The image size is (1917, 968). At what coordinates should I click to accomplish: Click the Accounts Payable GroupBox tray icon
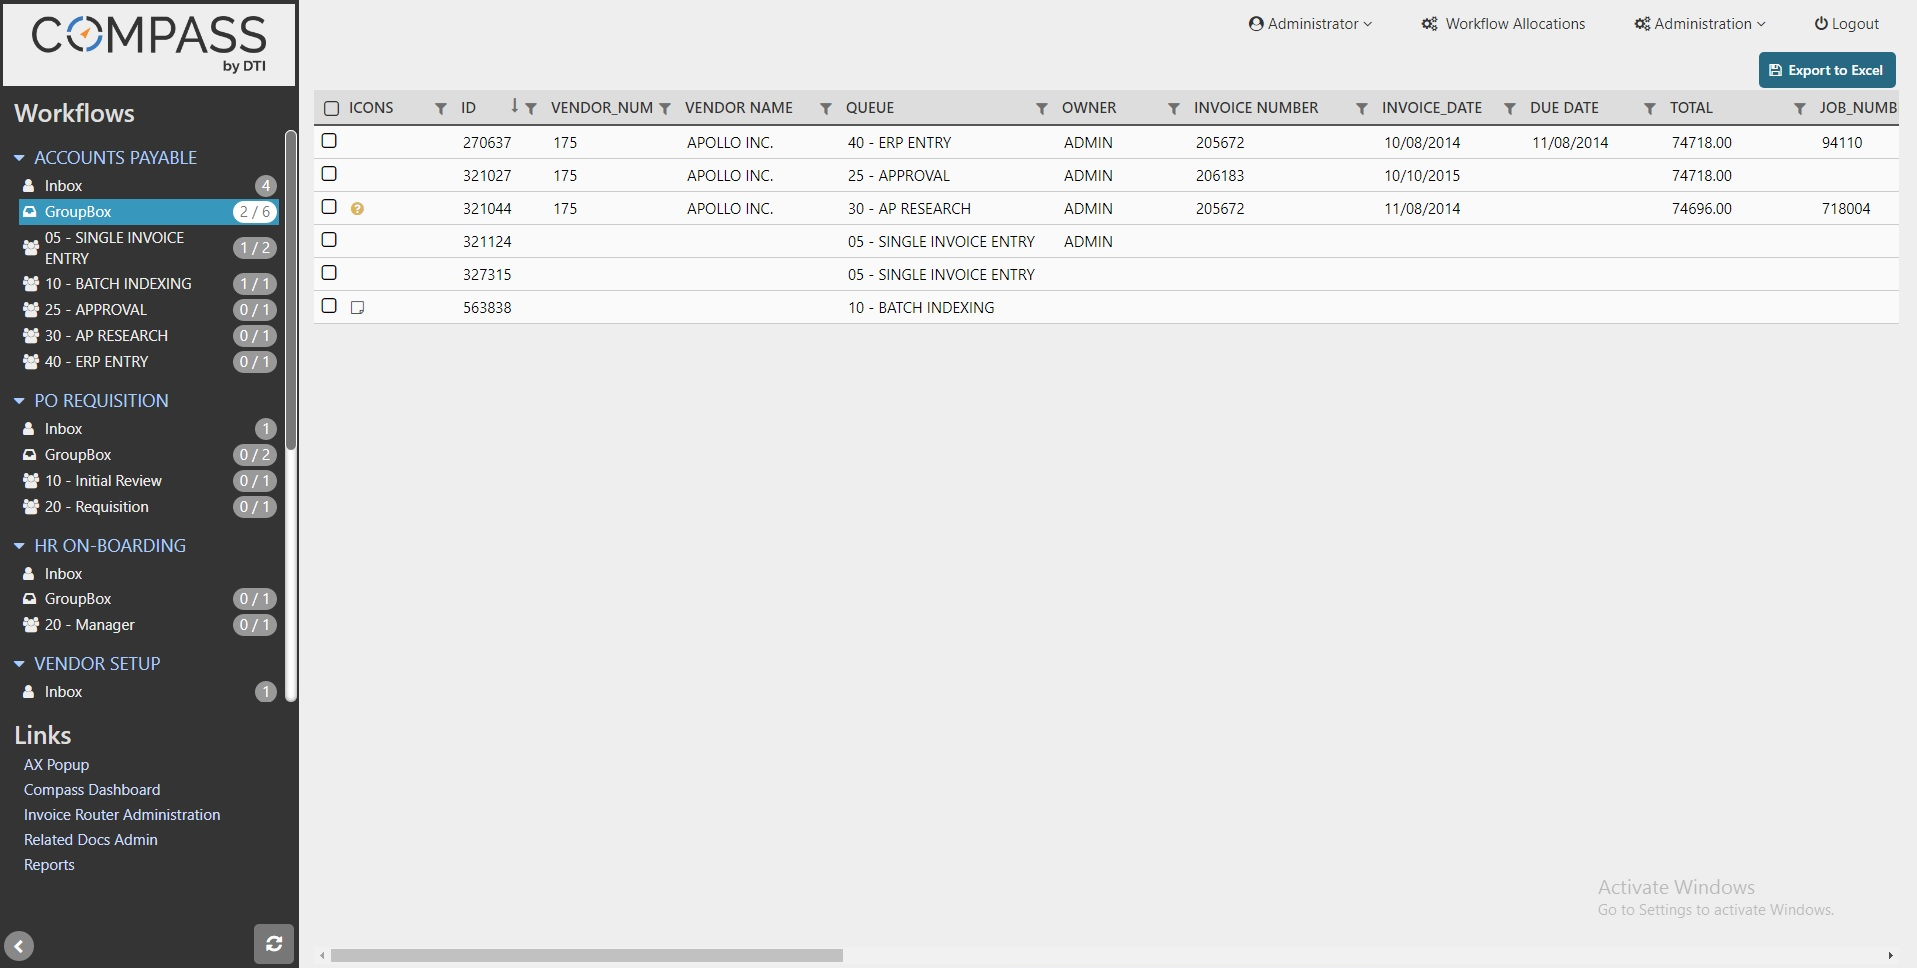pyautogui.click(x=30, y=212)
